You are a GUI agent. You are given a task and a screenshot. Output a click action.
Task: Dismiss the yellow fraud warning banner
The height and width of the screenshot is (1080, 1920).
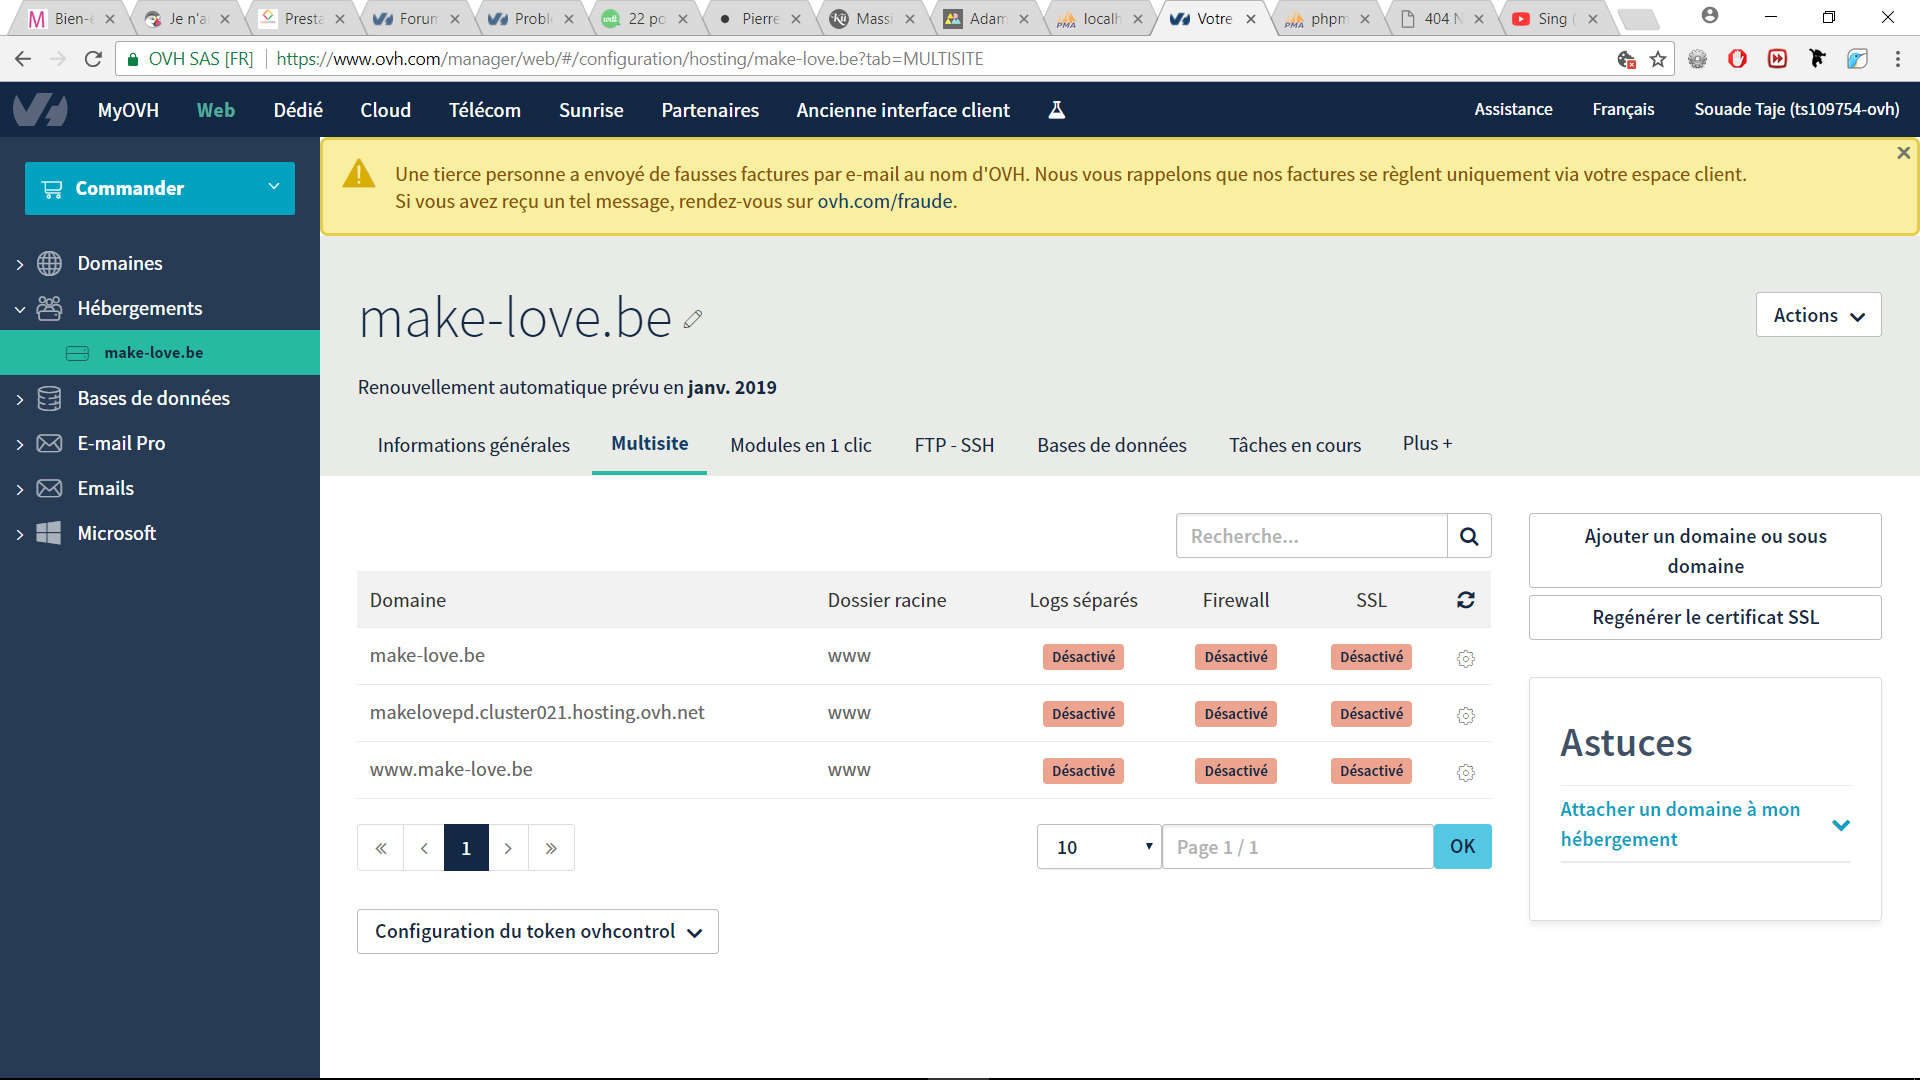click(x=1903, y=153)
